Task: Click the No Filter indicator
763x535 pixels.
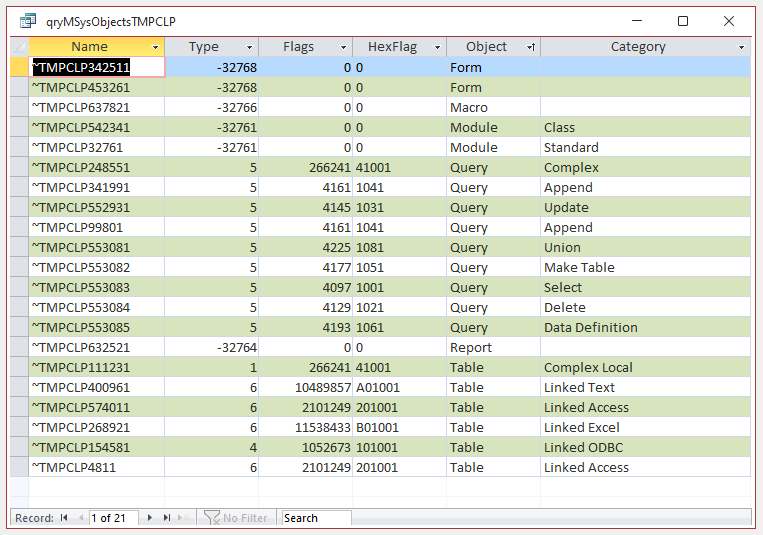Action: click(236, 517)
